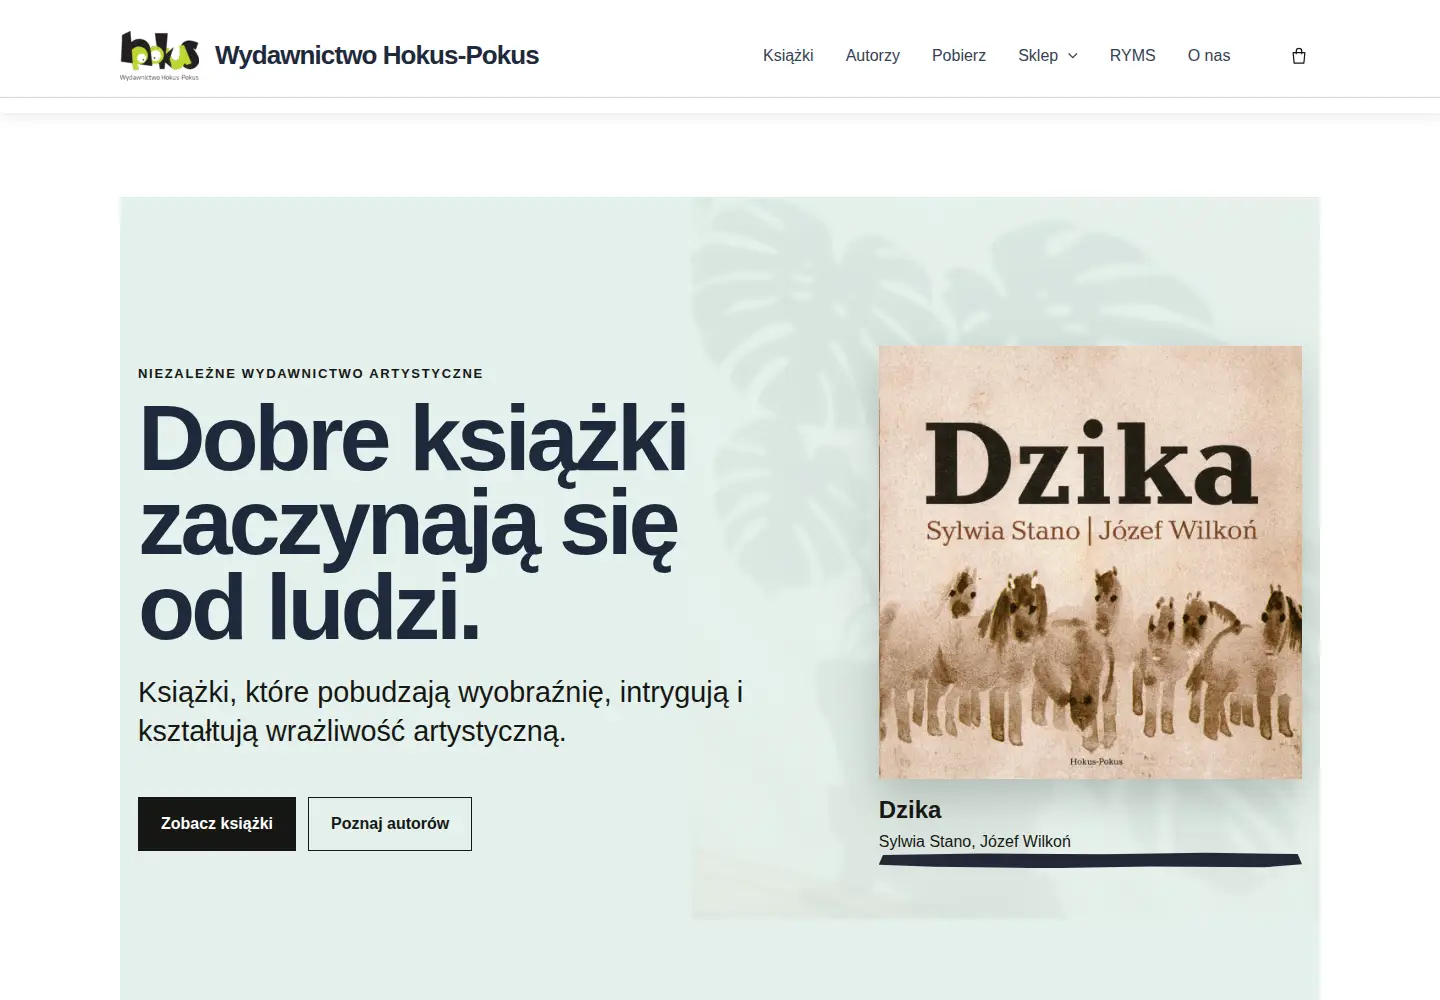Click the 'Książki, które pobudzają wyobraźnię' paragraph
This screenshot has height=1000, width=1440.
click(440, 712)
